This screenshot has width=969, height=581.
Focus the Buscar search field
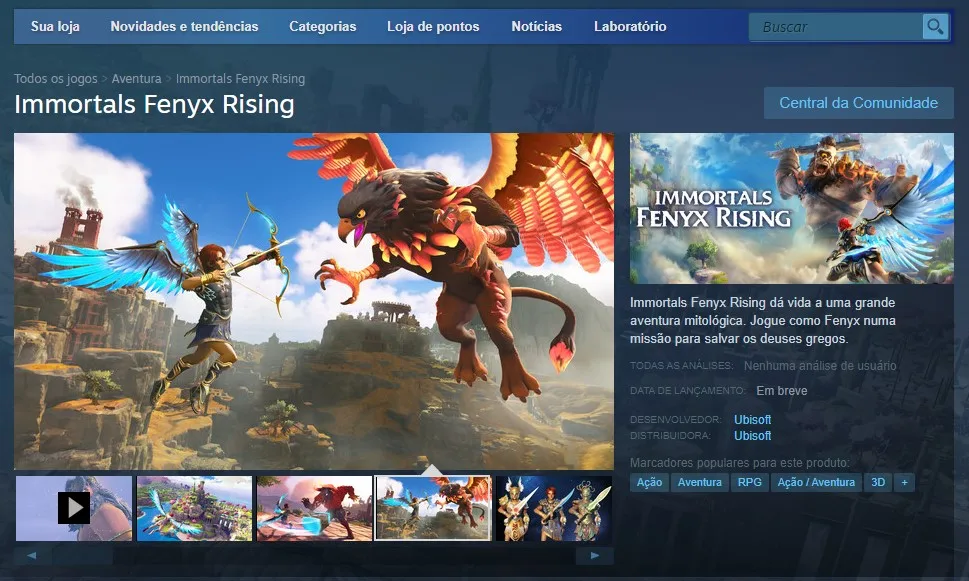(x=836, y=27)
